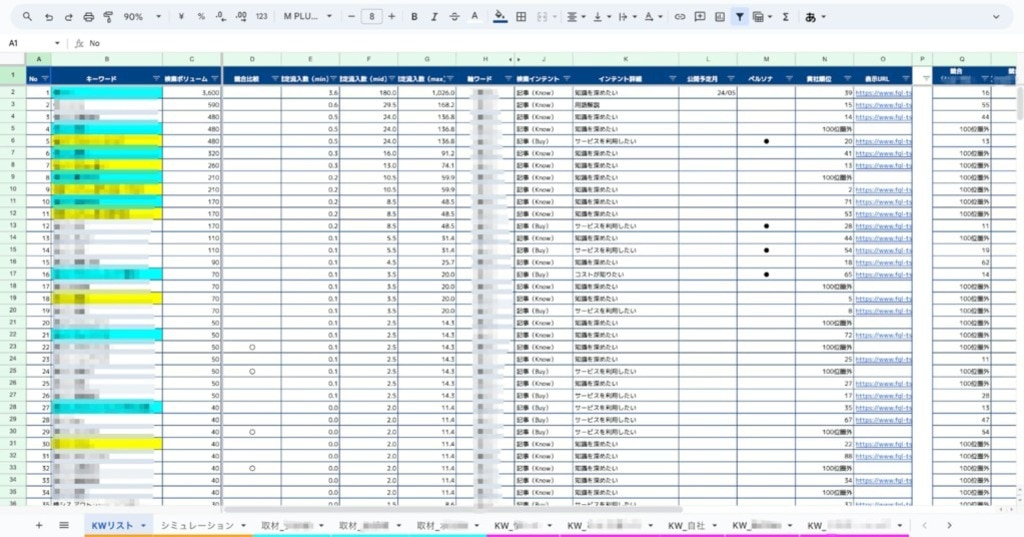Open filter on the インテント詳細 header

(x=673, y=79)
